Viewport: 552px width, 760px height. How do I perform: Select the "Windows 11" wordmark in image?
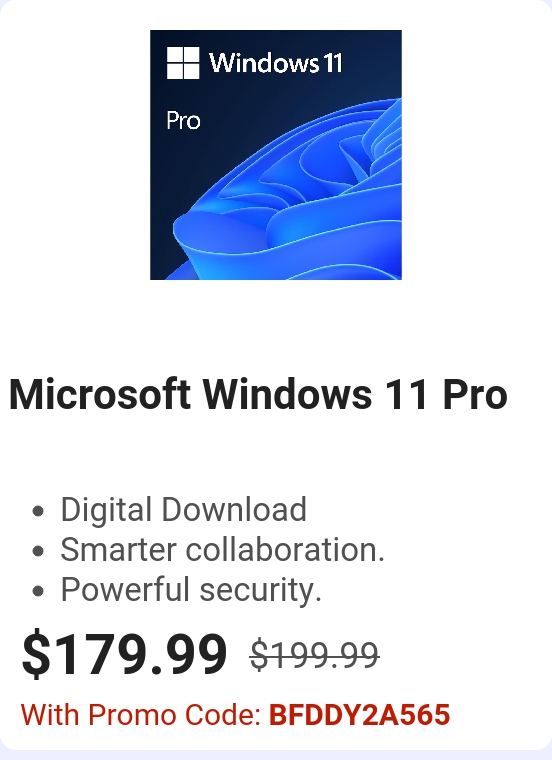click(x=276, y=63)
